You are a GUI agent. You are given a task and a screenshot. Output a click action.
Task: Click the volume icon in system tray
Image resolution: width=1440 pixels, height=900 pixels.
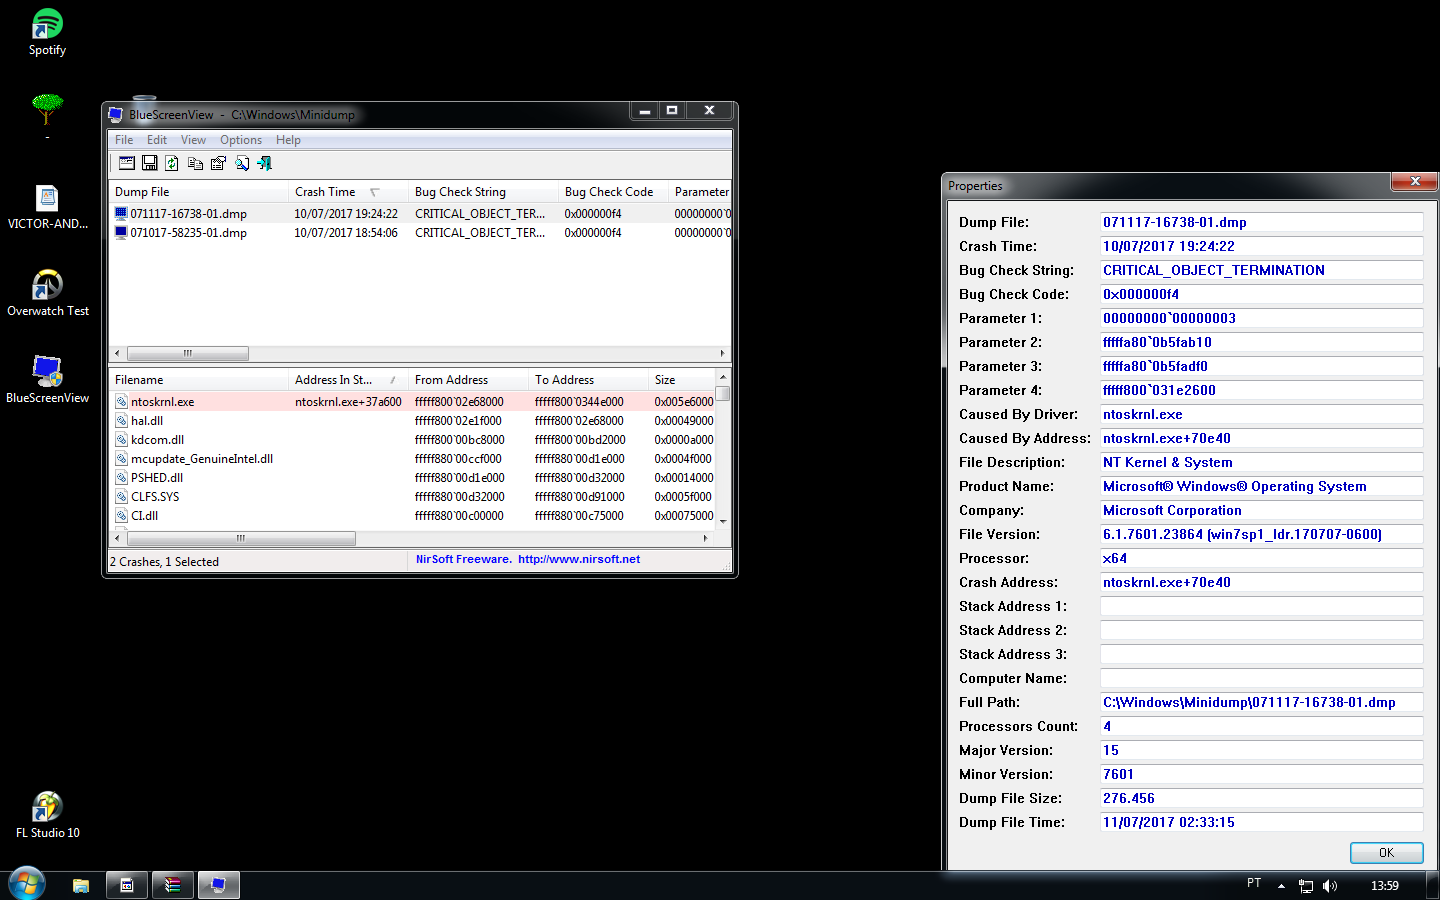1330,886
